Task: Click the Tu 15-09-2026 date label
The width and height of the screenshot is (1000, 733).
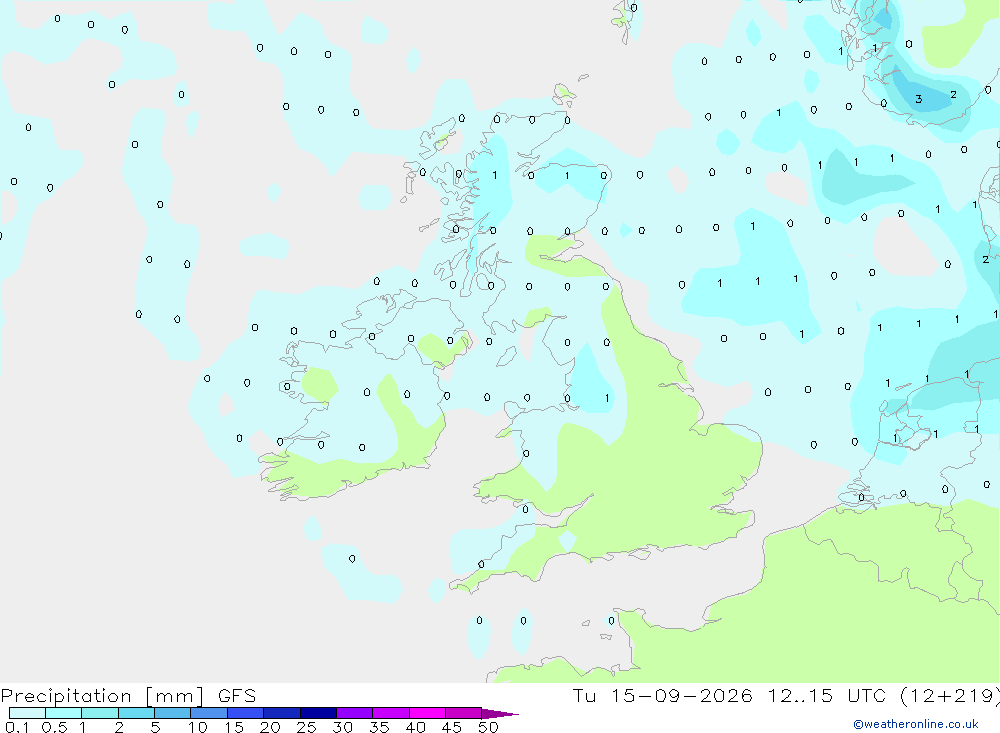Action: (x=663, y=695)
